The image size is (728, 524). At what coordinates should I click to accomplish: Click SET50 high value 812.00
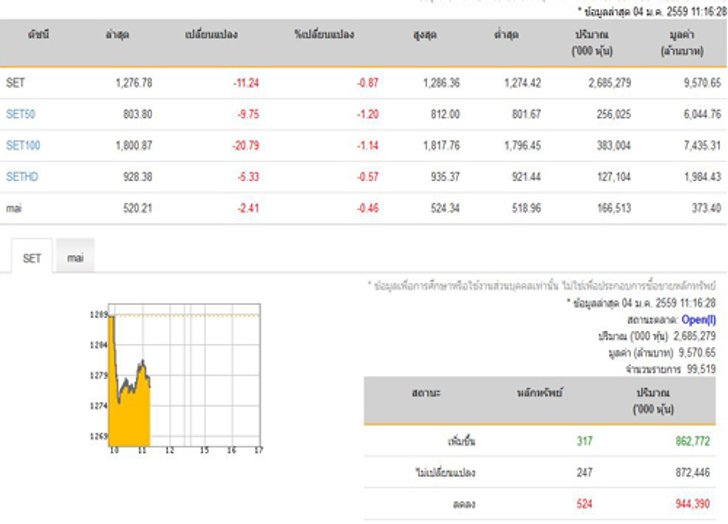tap(445, 114)
